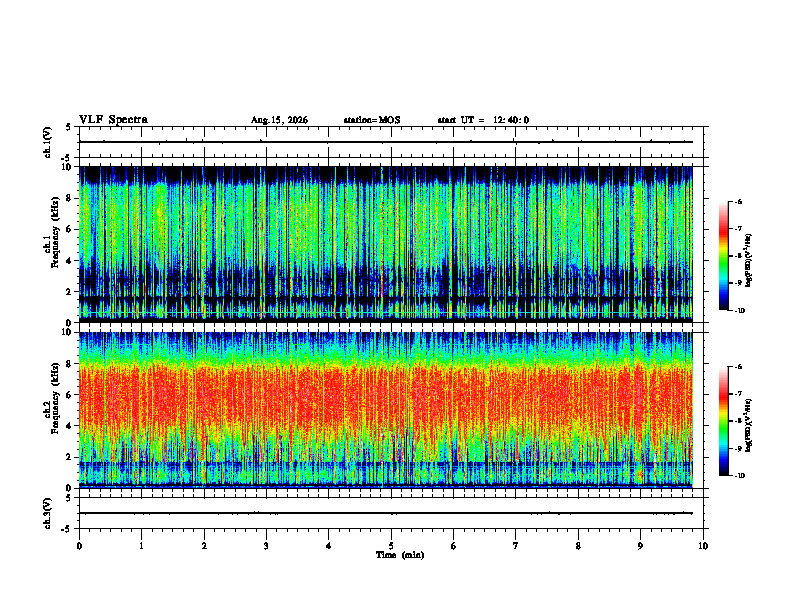Click ch.2 frequency axis tick "4"

[70, 426]
